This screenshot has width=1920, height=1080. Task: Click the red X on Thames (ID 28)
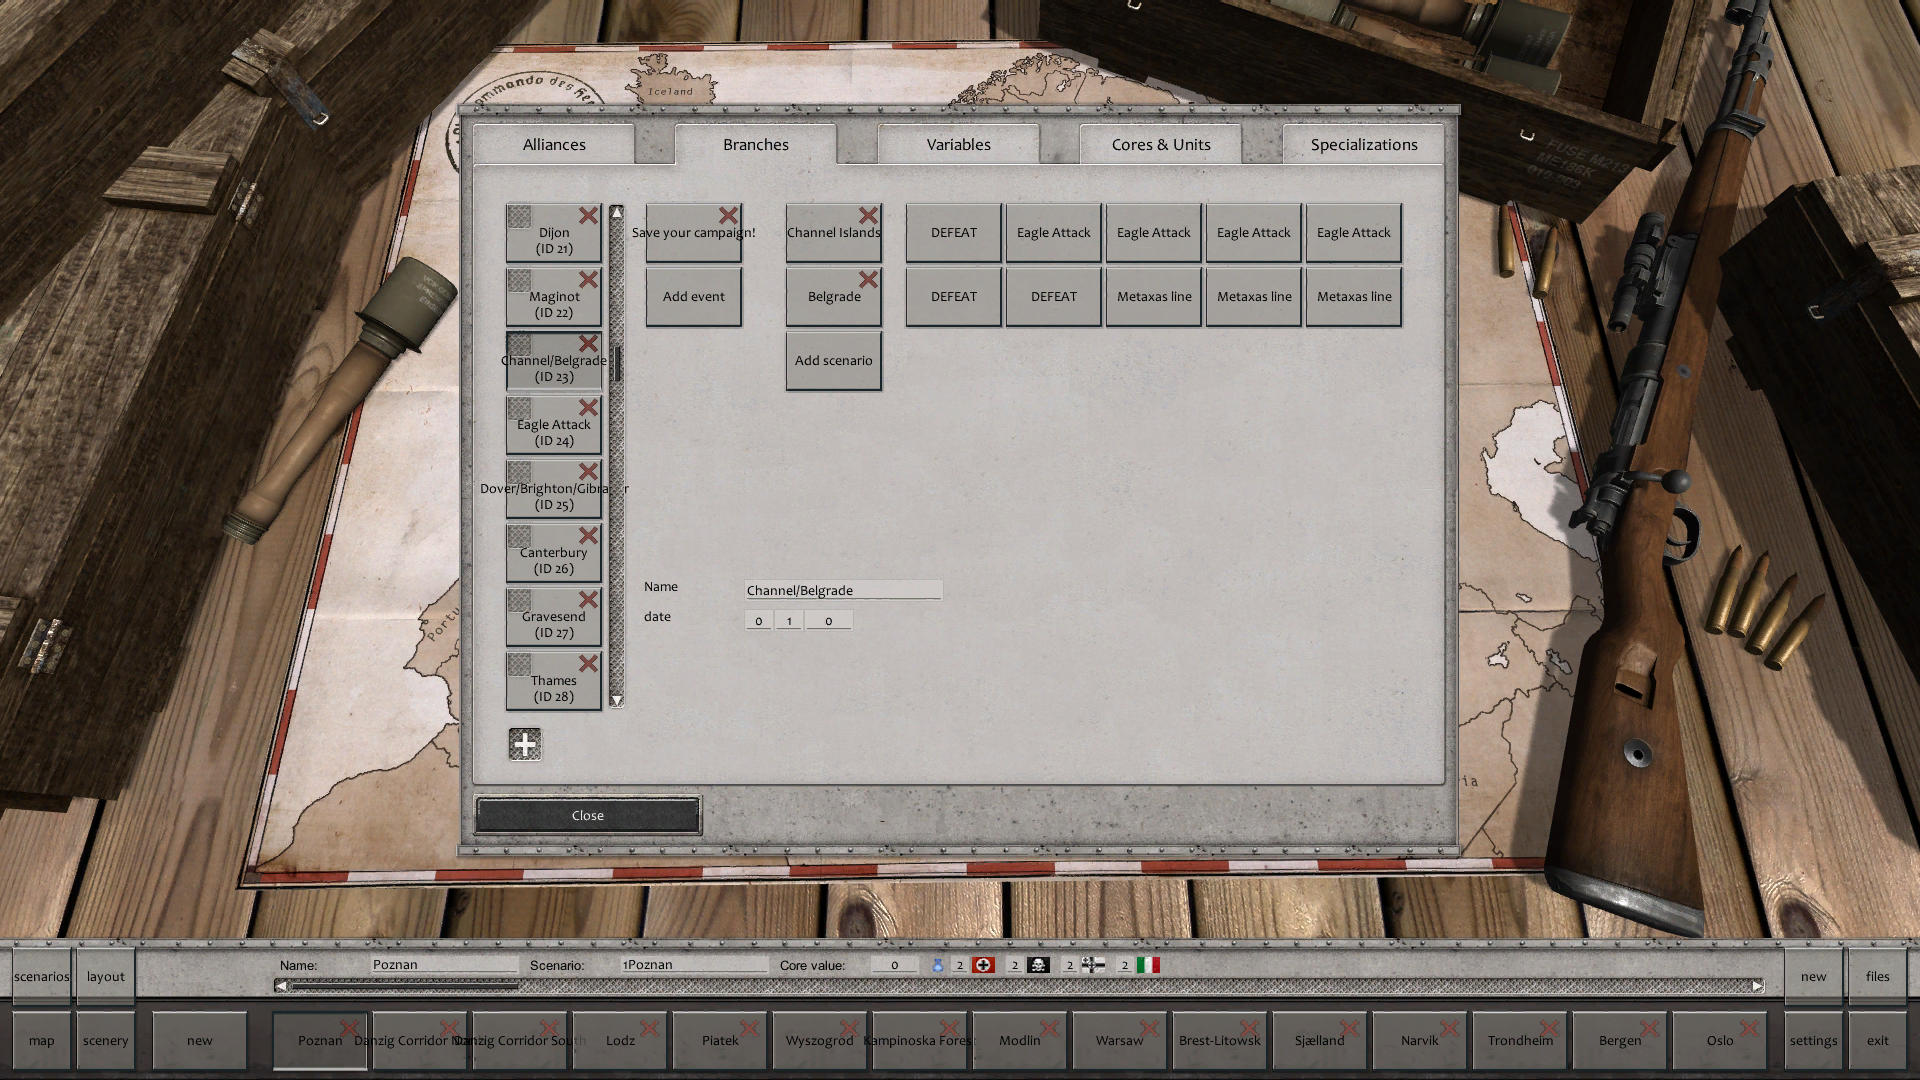tap(588, 663)
